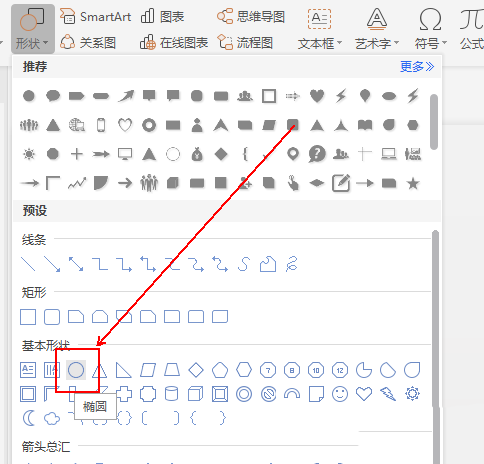The image size is (484, 464).
Task: Select the ellipse shape in 基本形状
Action: click(x=76, y=370)
